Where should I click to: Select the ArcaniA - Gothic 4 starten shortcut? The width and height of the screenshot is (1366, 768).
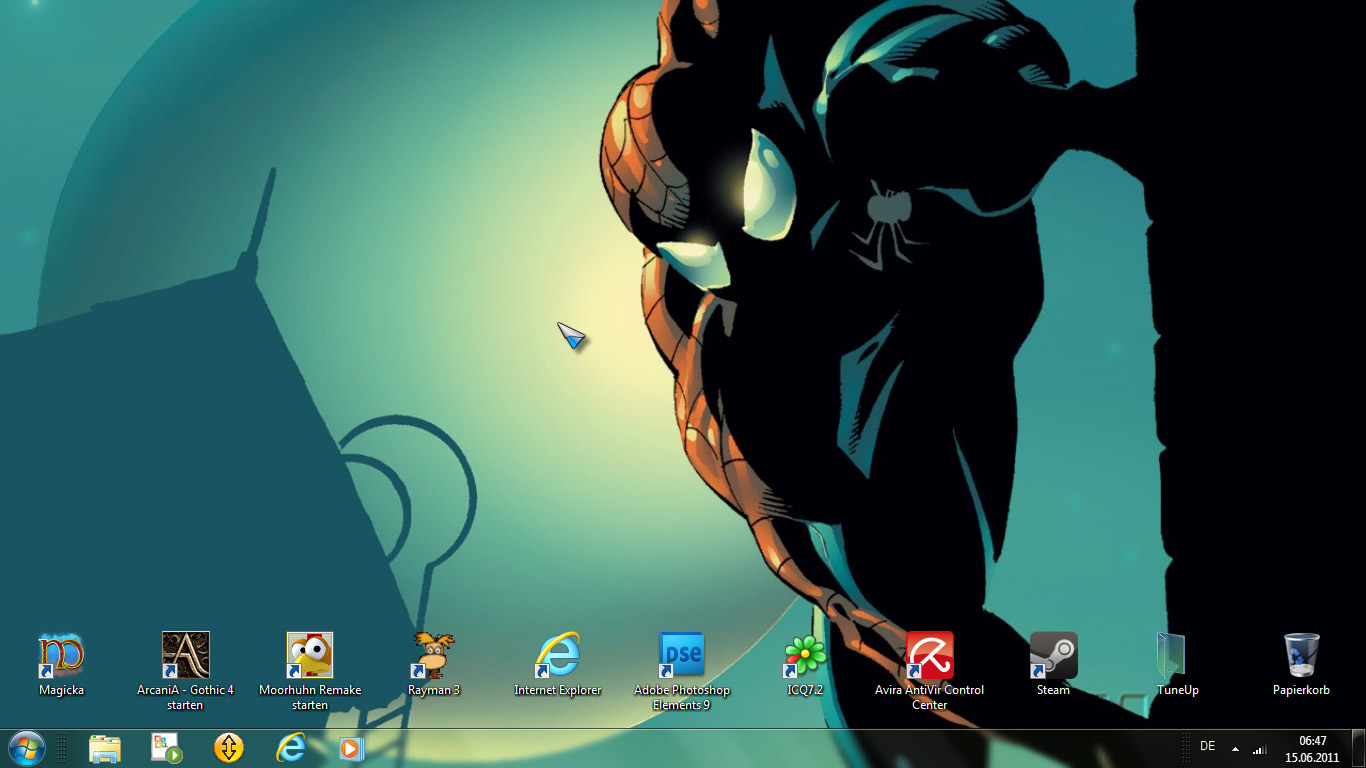point(185,656)
